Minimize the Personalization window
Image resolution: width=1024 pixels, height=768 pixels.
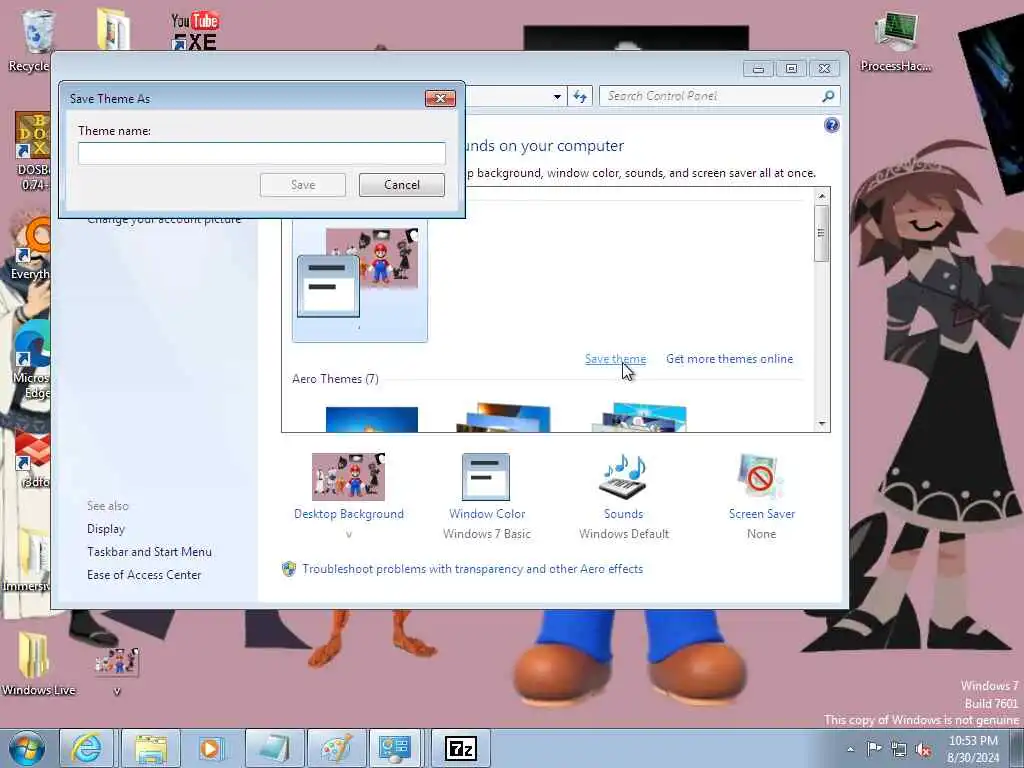[x=758, y=69]
